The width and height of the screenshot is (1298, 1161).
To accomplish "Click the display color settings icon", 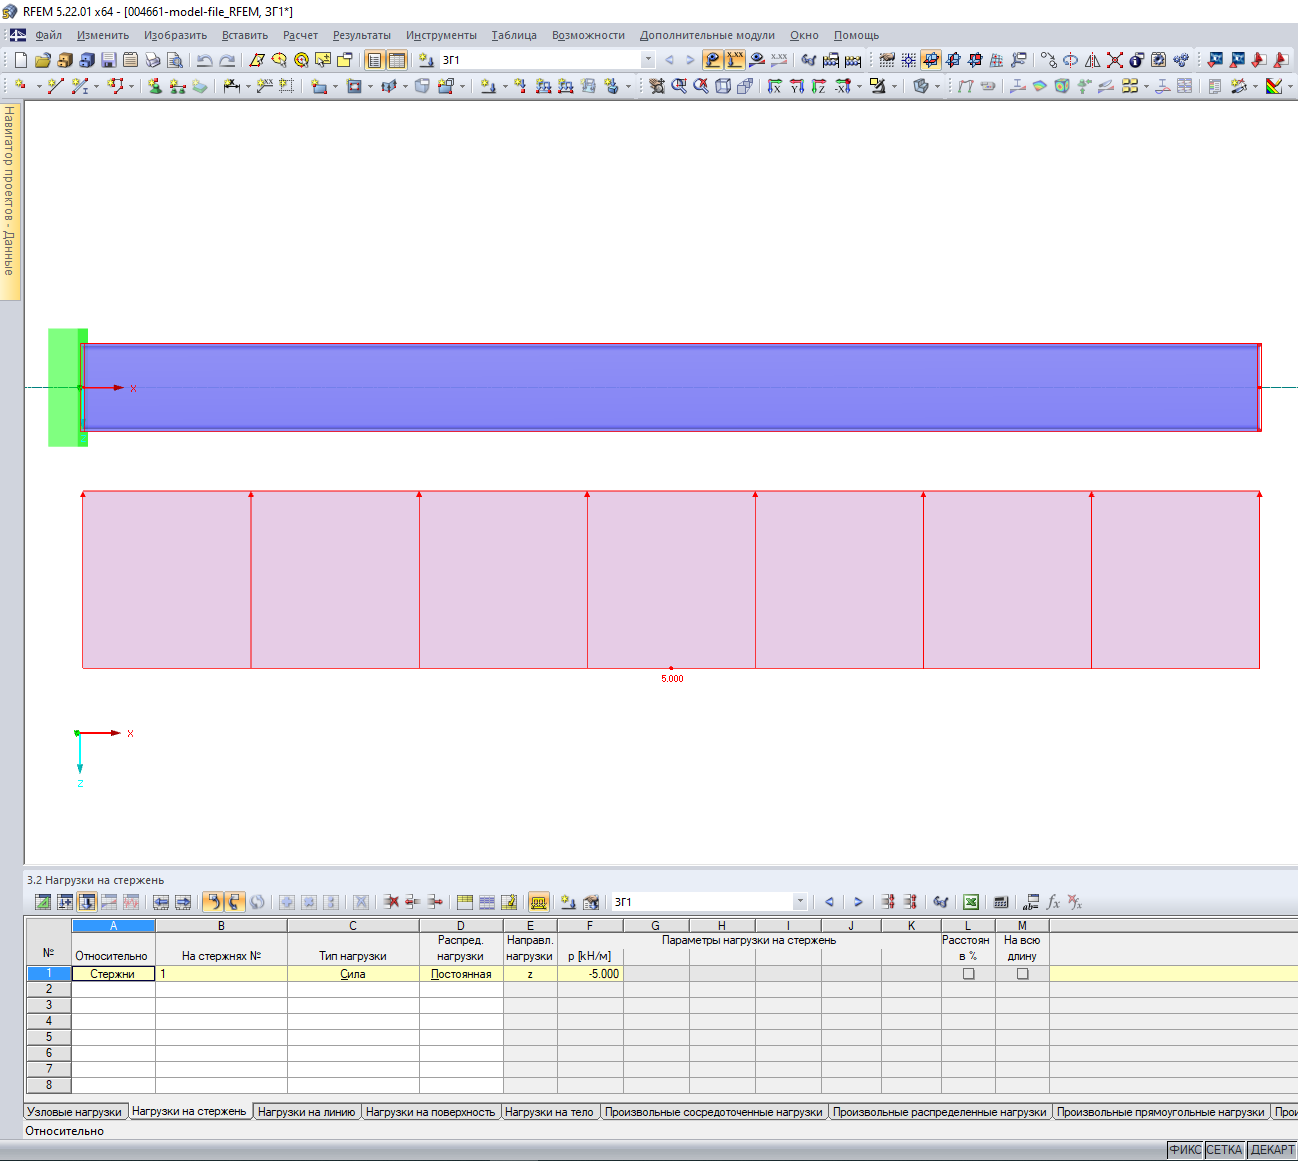I will click(1273, 86).
